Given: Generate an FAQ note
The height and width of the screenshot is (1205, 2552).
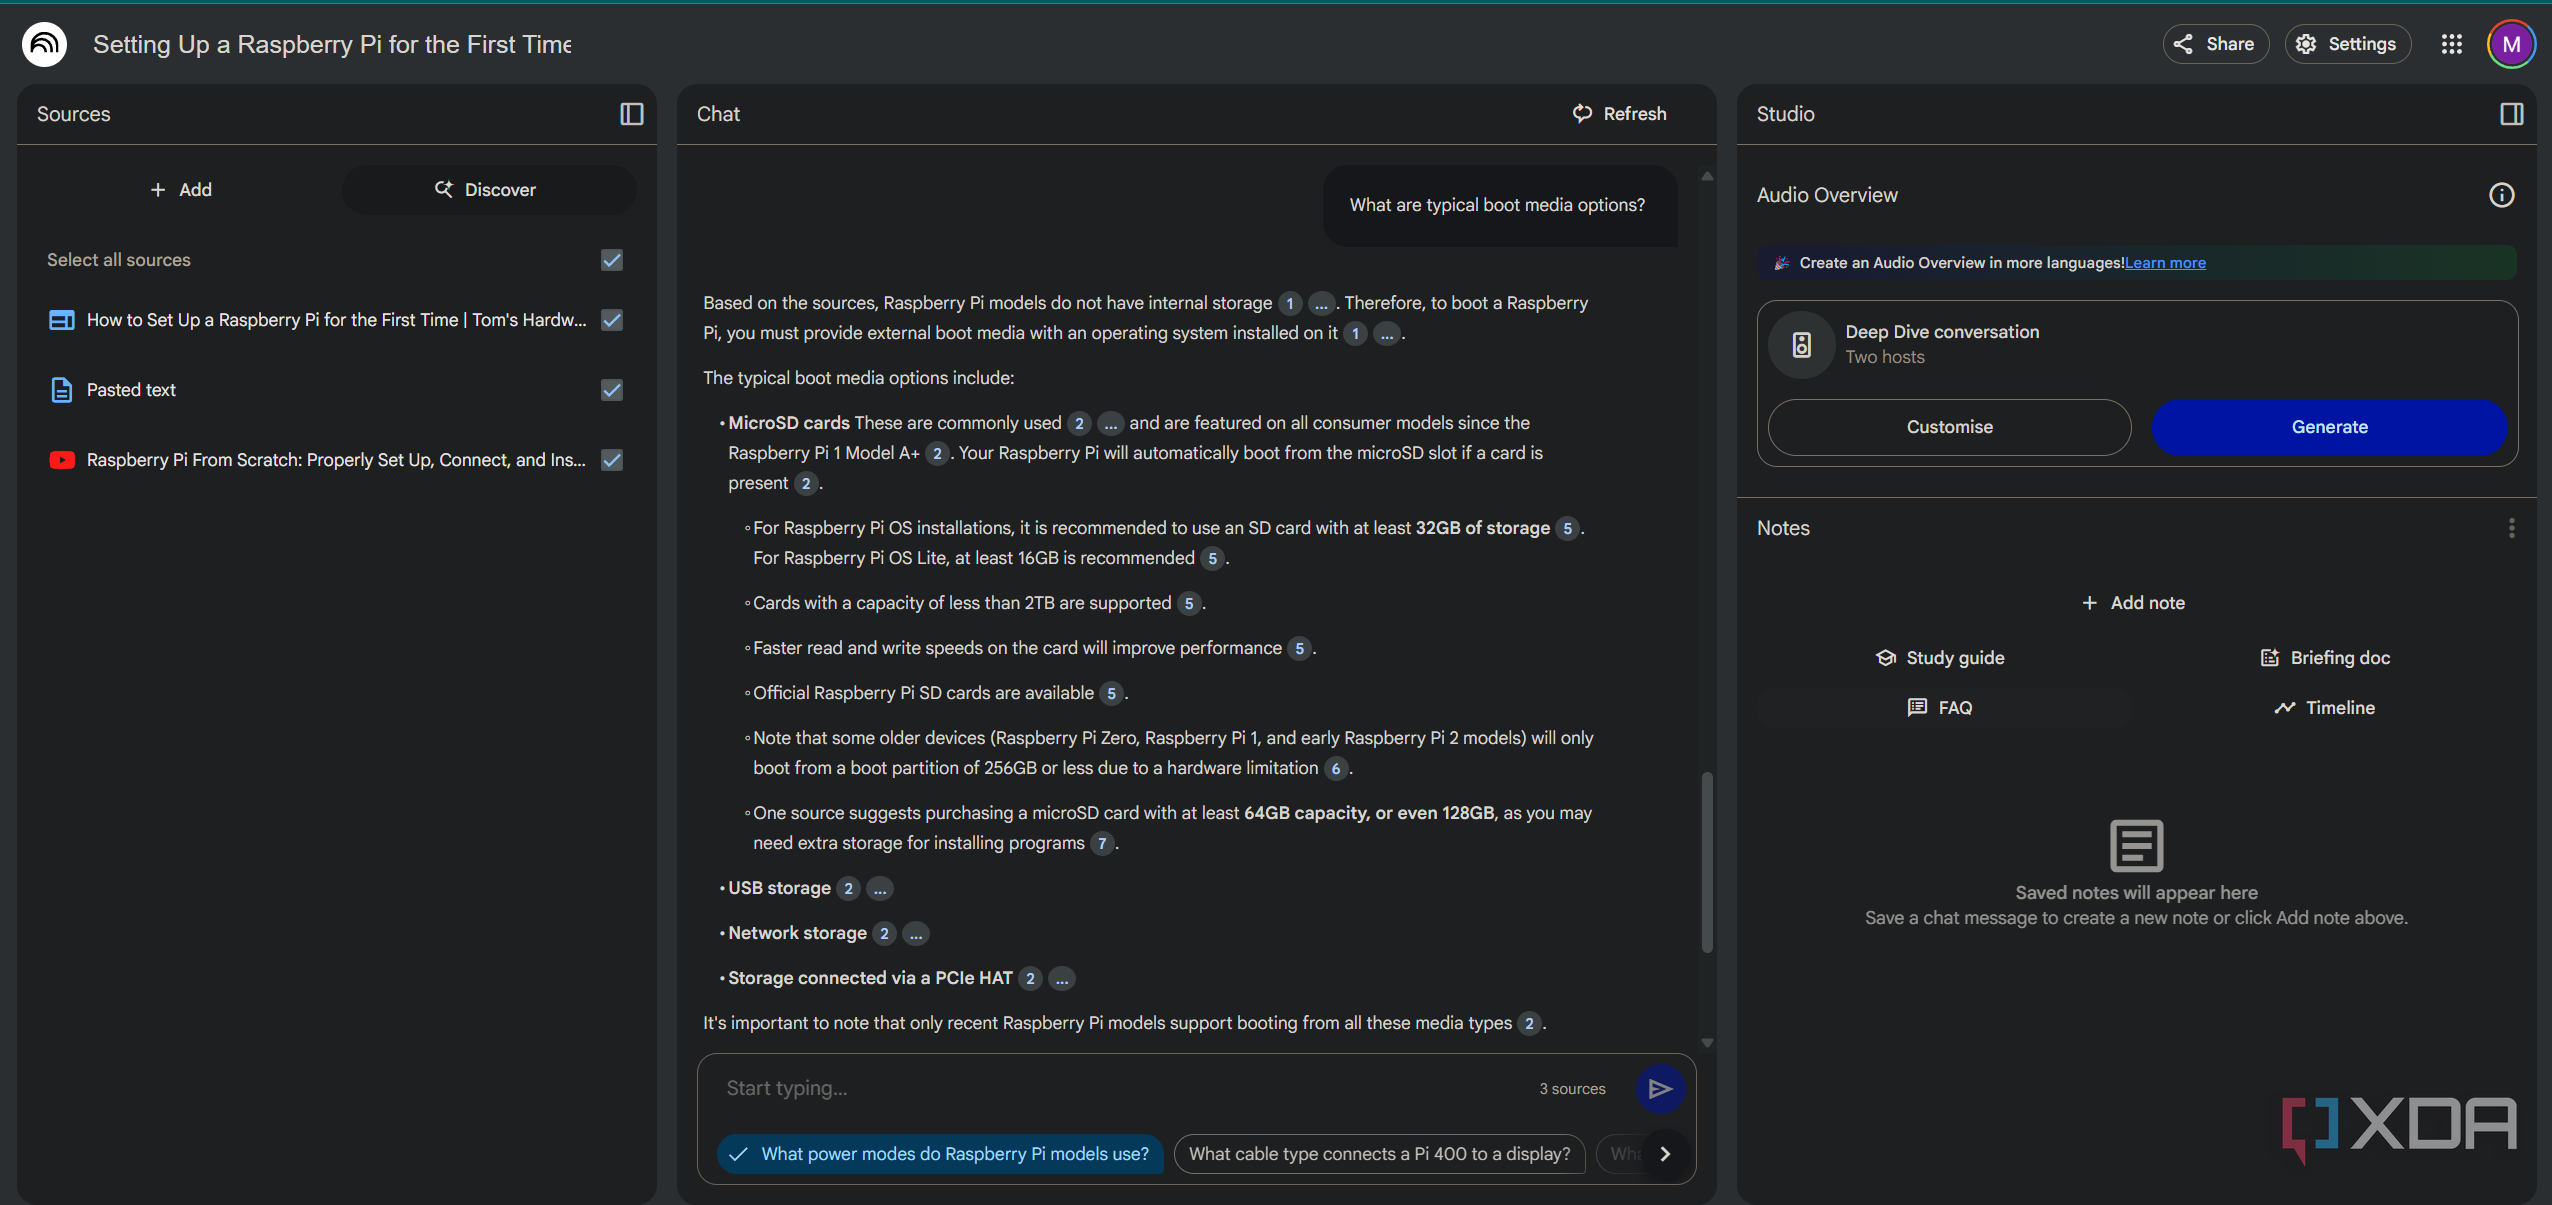Looking at the screenshot, I should [1940, 708].
